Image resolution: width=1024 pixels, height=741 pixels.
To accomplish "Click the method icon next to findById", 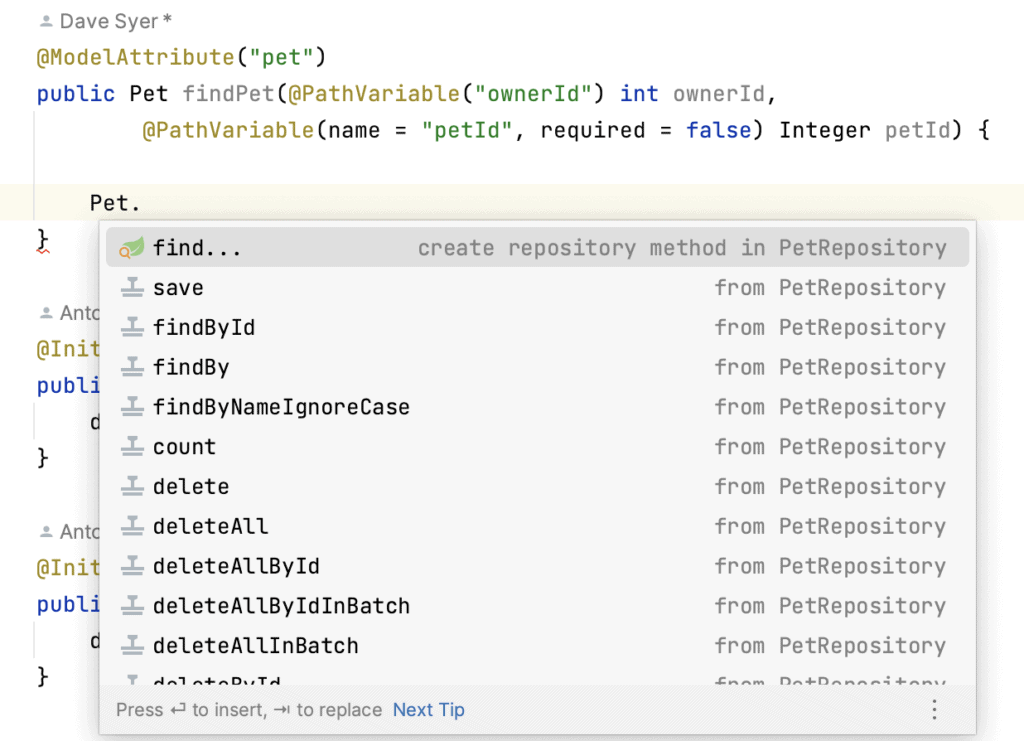I will tap(132, 328).
